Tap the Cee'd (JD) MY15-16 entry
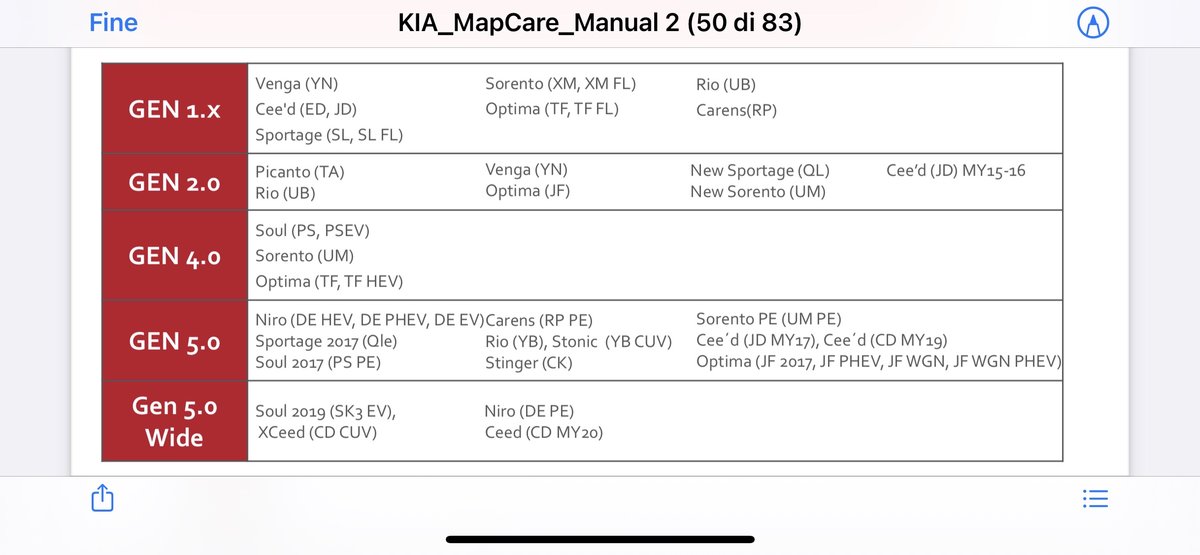The width and height of the screenshot is (1200, 555). [956, 171]
